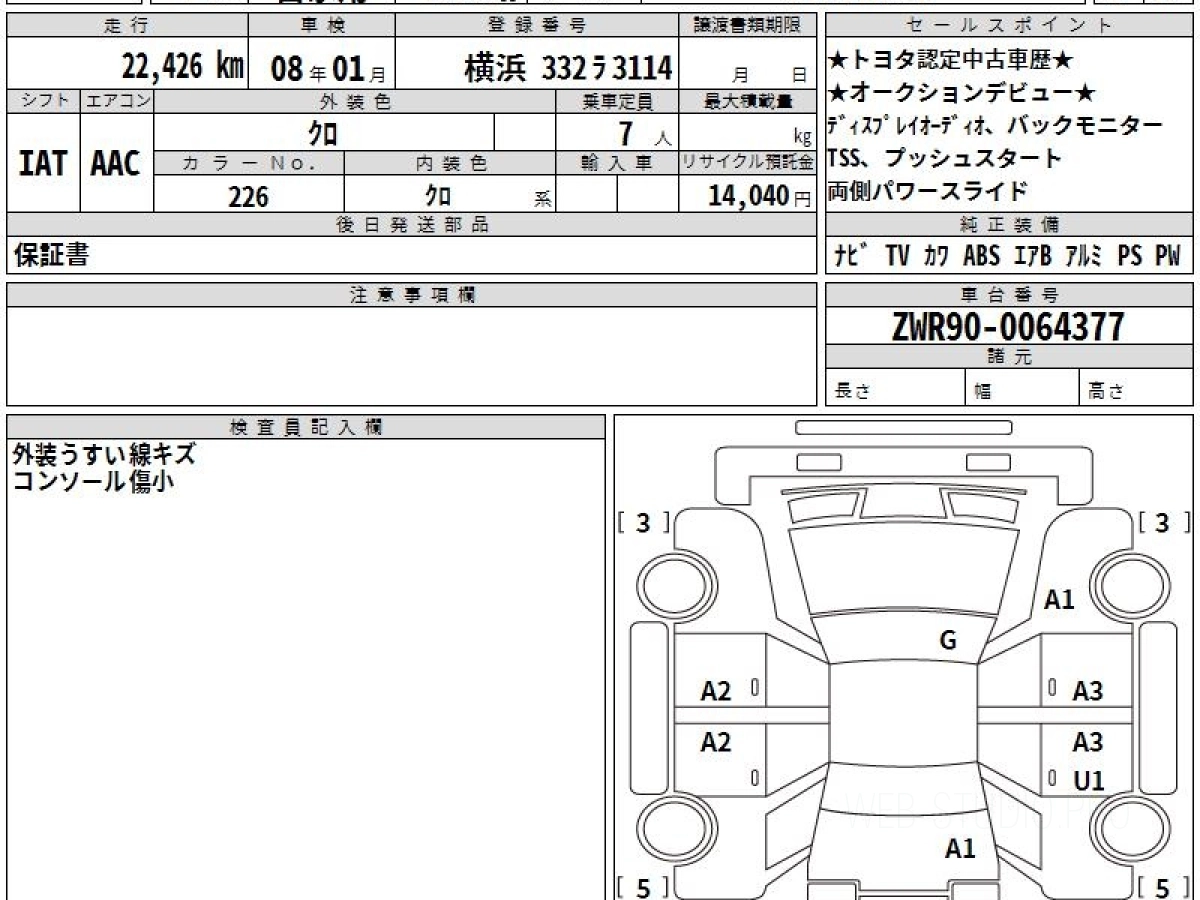Select the PW equipment label
The height and width of the screenshot is (900, 1200).
[x=1168, y=256]
